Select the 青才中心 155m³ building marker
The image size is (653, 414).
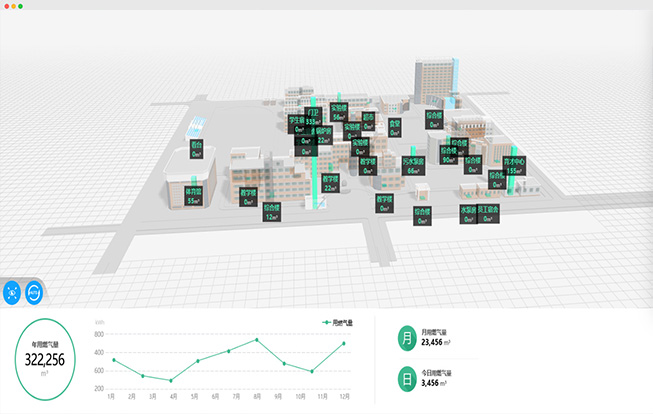(515, 165)
